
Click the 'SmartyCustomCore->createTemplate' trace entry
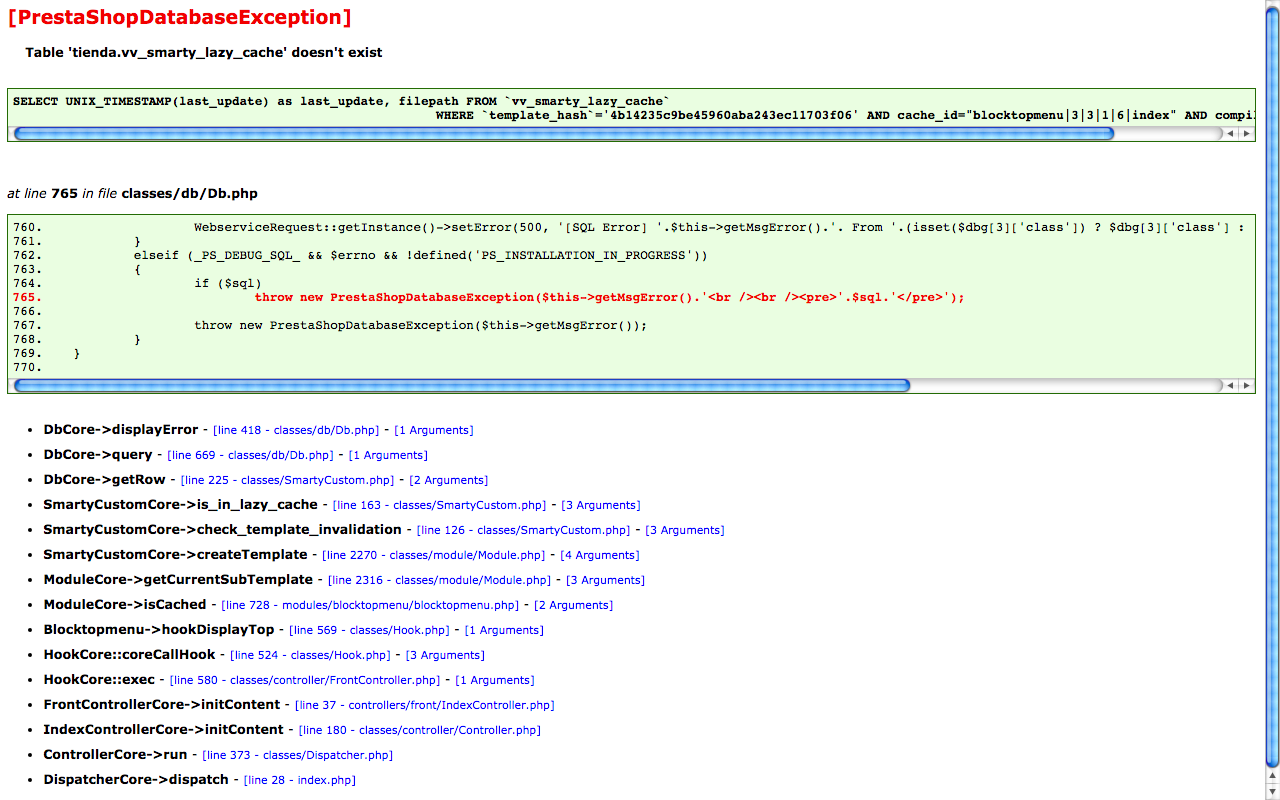175,555
